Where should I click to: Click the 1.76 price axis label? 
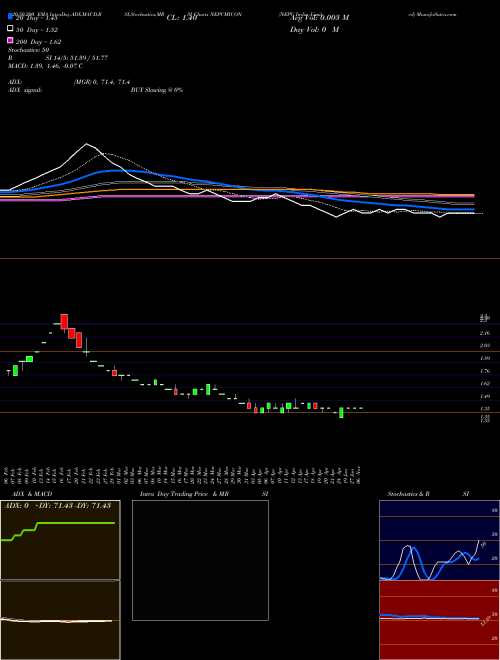(484, 371)
